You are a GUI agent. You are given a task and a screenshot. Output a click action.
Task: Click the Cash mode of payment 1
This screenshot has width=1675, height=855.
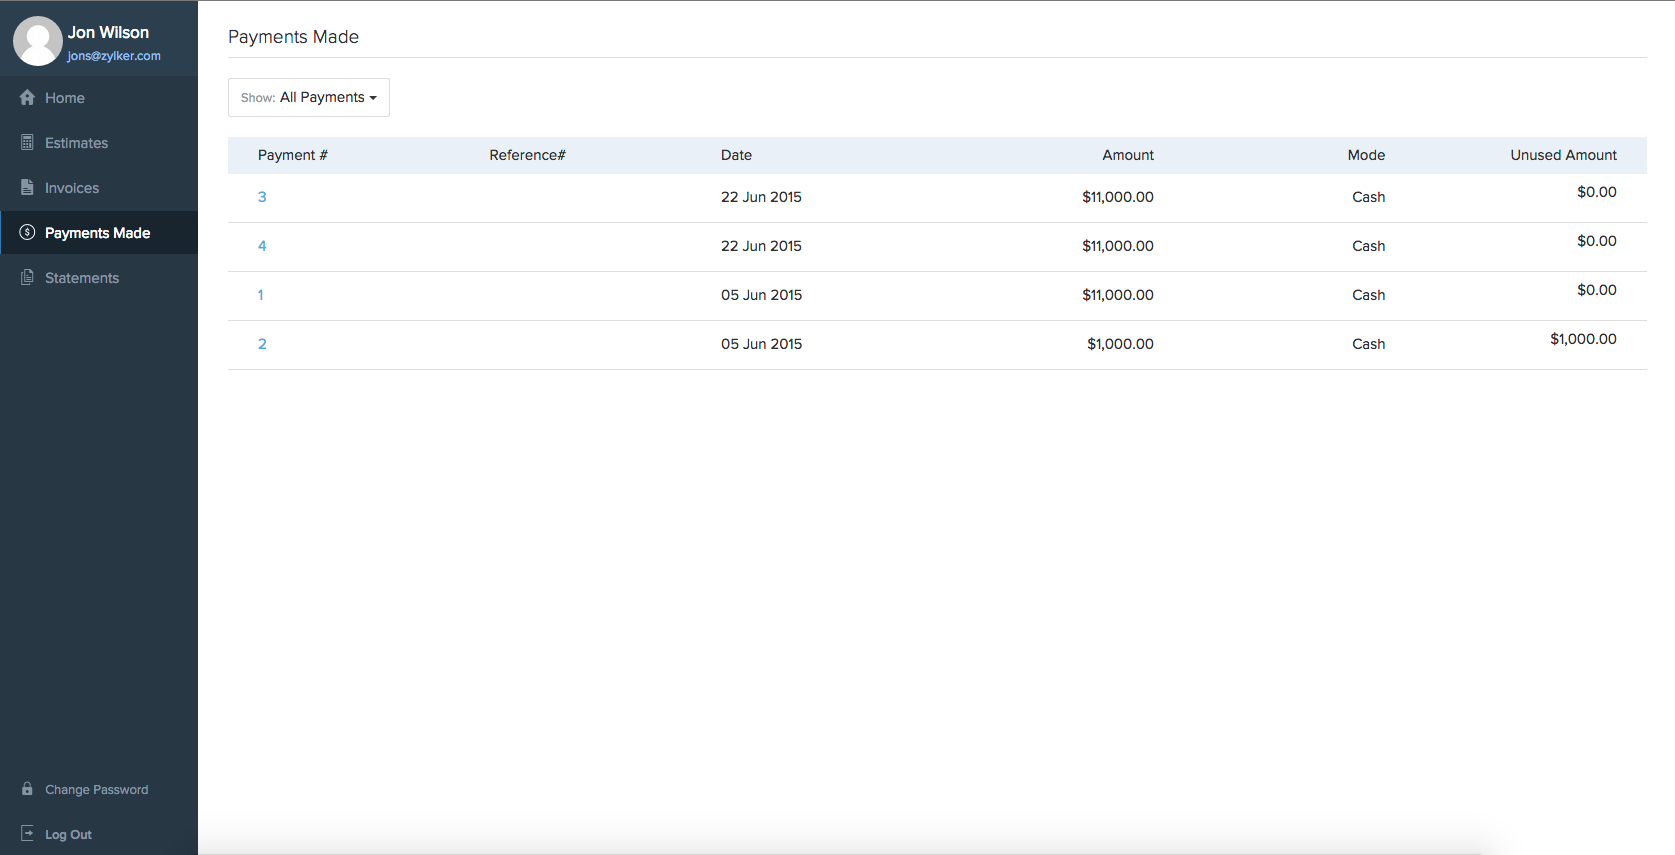click(1369, 295)
